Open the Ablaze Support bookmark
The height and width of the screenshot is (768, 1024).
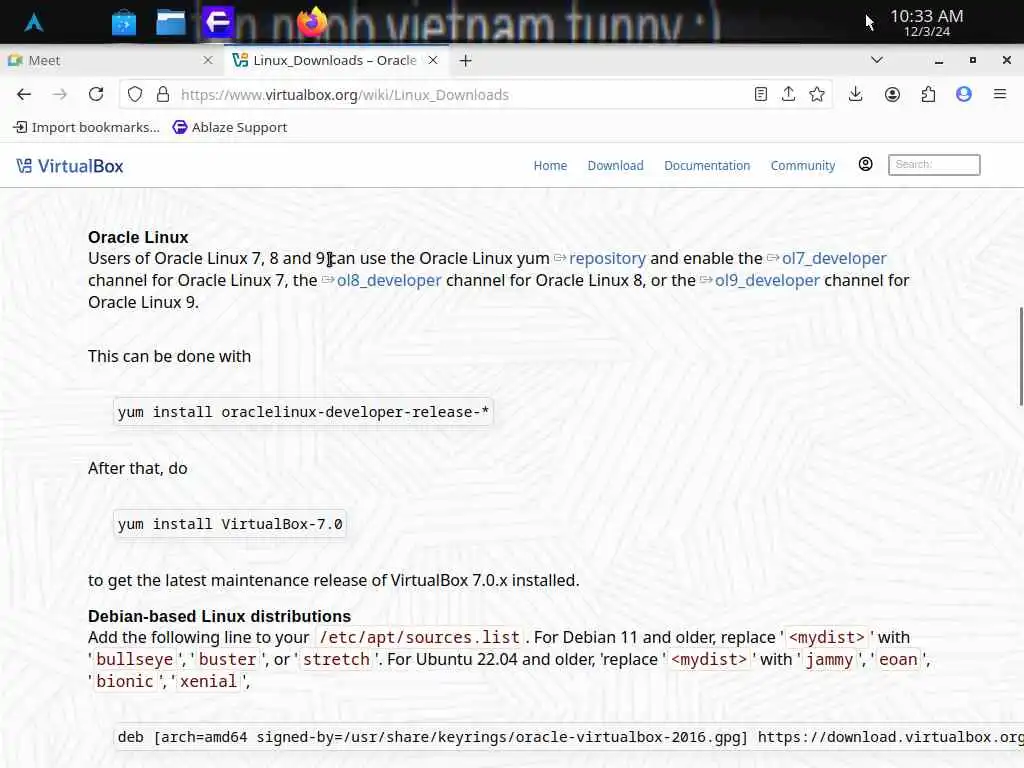pyautogui.click(x=230, y=127)
